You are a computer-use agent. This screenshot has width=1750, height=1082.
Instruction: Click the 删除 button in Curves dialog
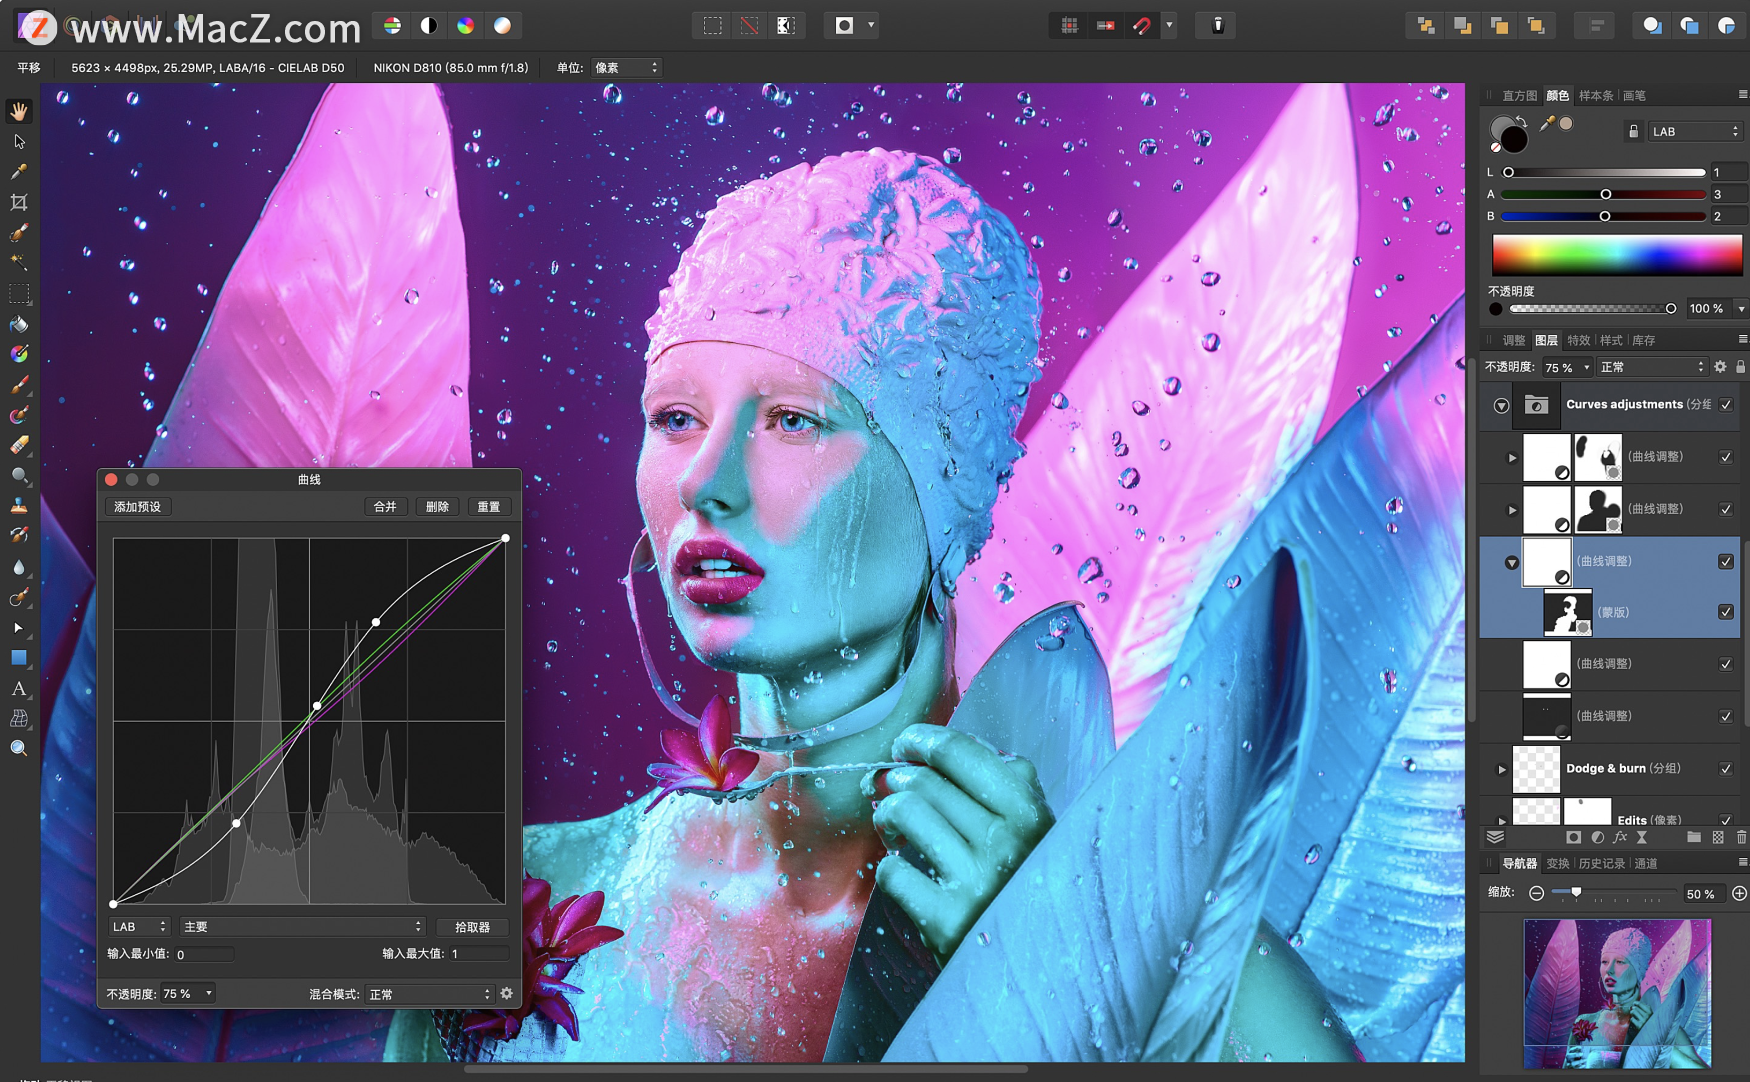click(437, 507)
